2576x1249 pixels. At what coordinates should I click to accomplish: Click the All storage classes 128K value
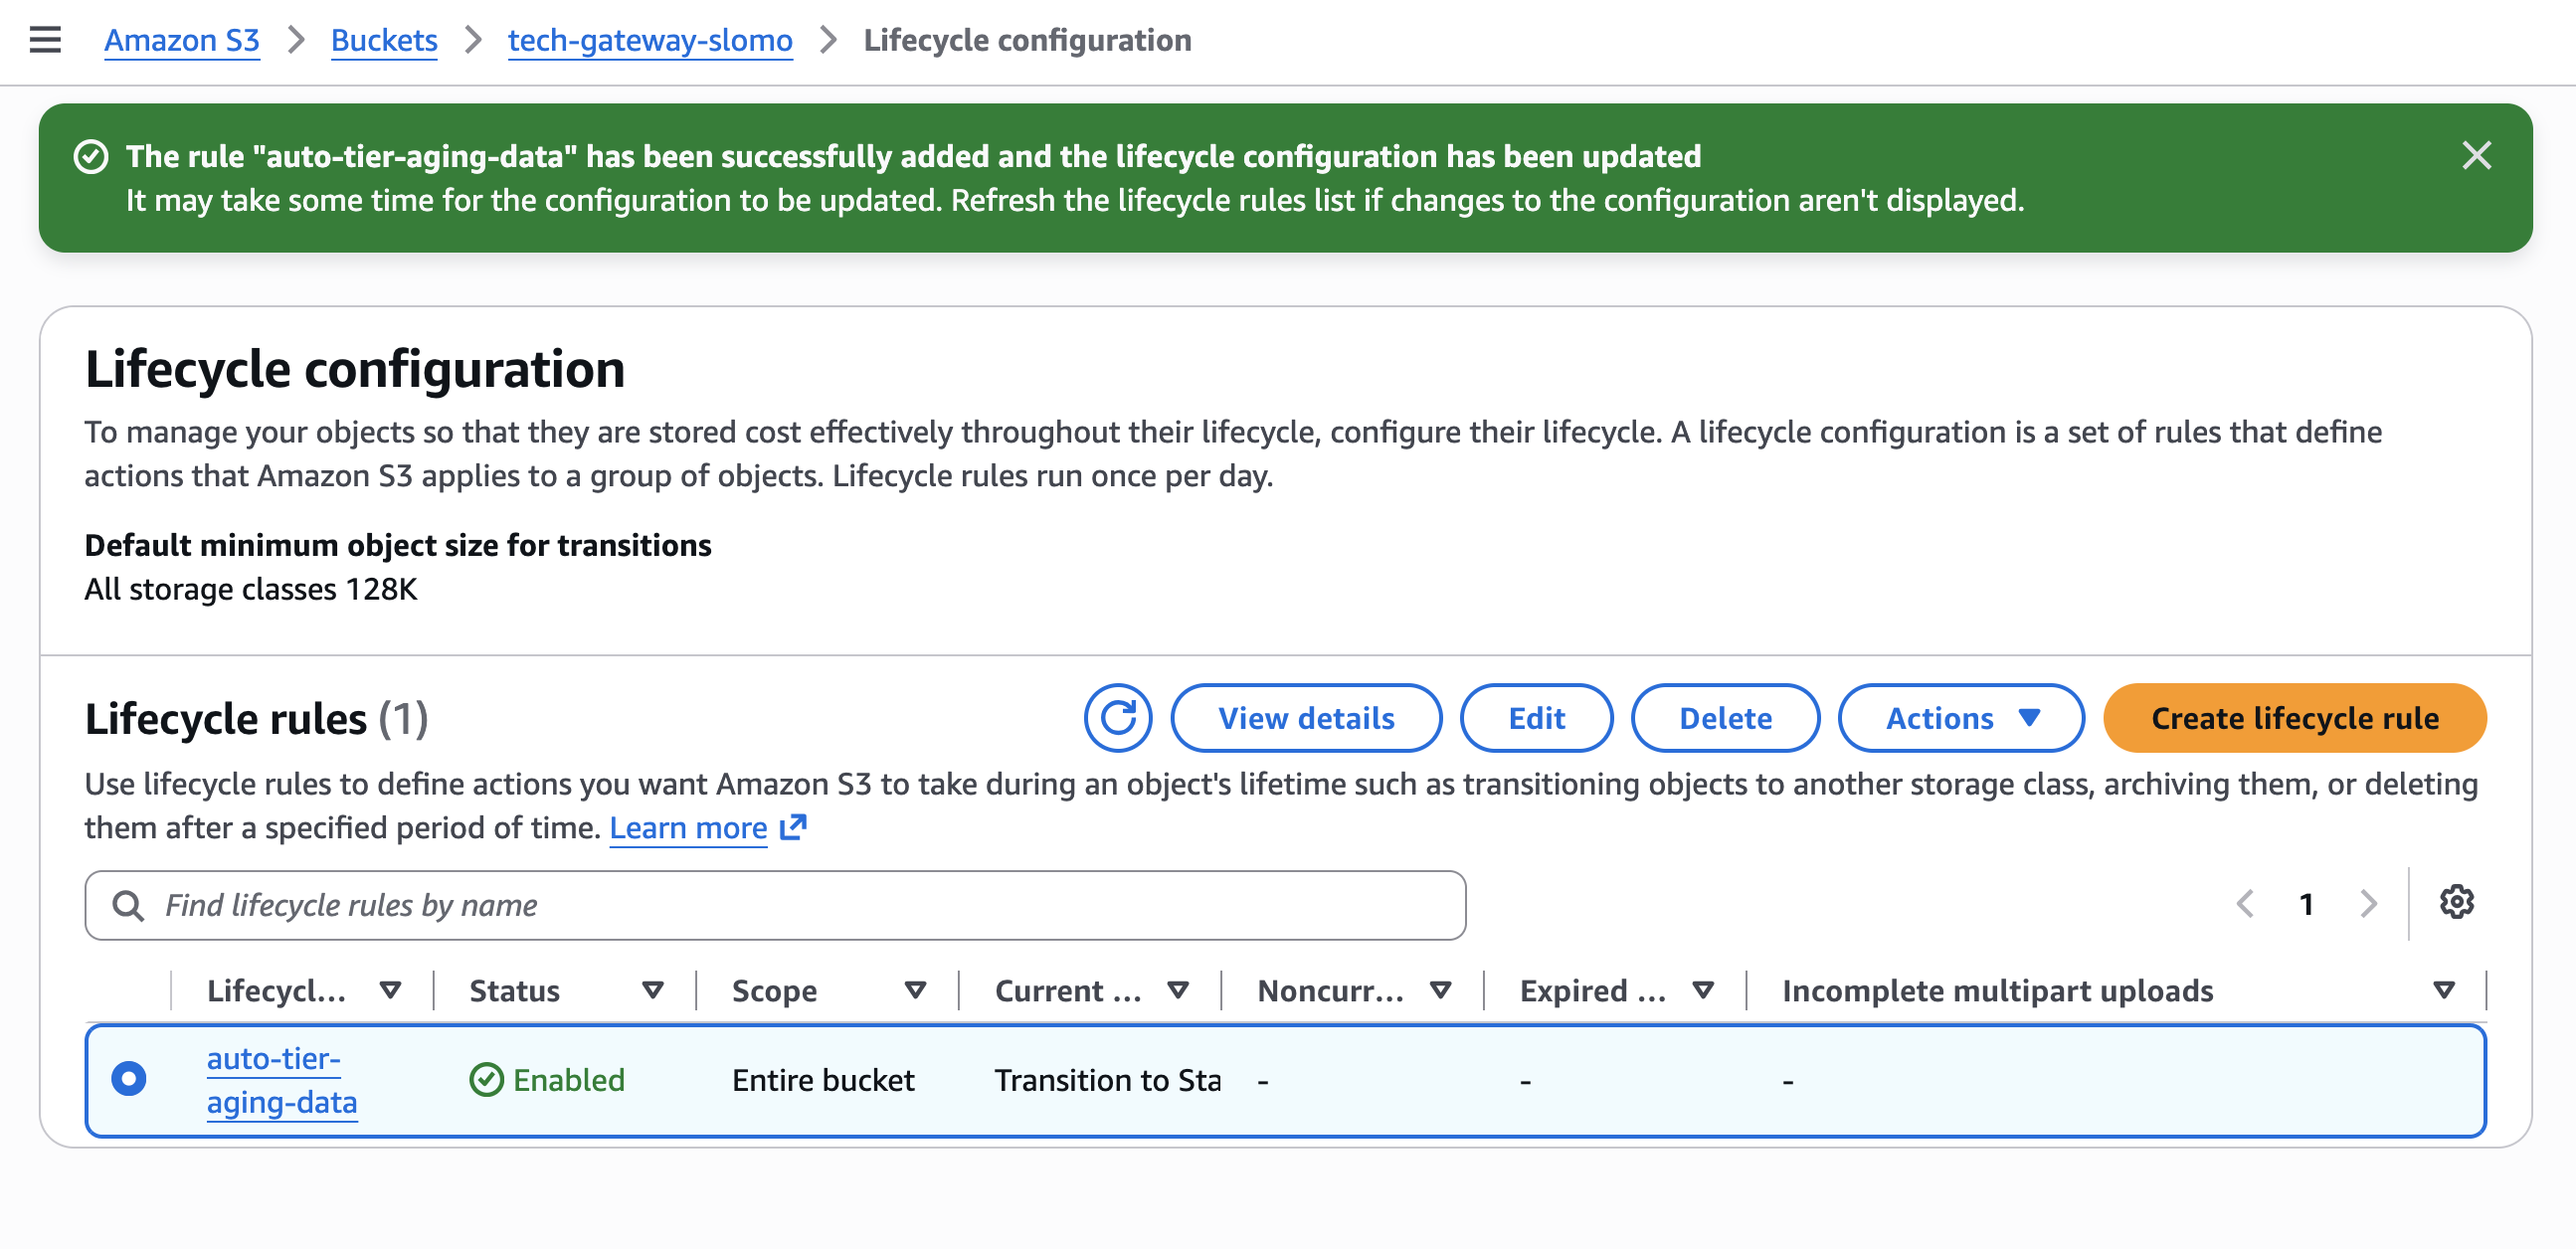(251, 589)
